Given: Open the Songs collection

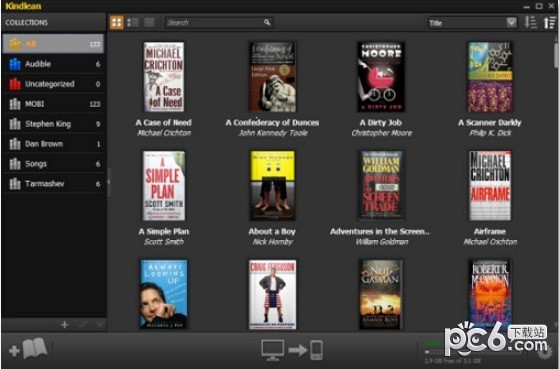Looking at the screenshot, I should click(x=53, y=164).
